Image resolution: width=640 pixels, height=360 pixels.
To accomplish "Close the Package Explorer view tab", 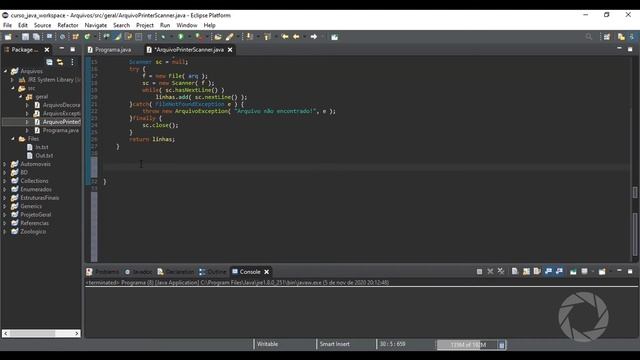I will (x=47, y=50).
